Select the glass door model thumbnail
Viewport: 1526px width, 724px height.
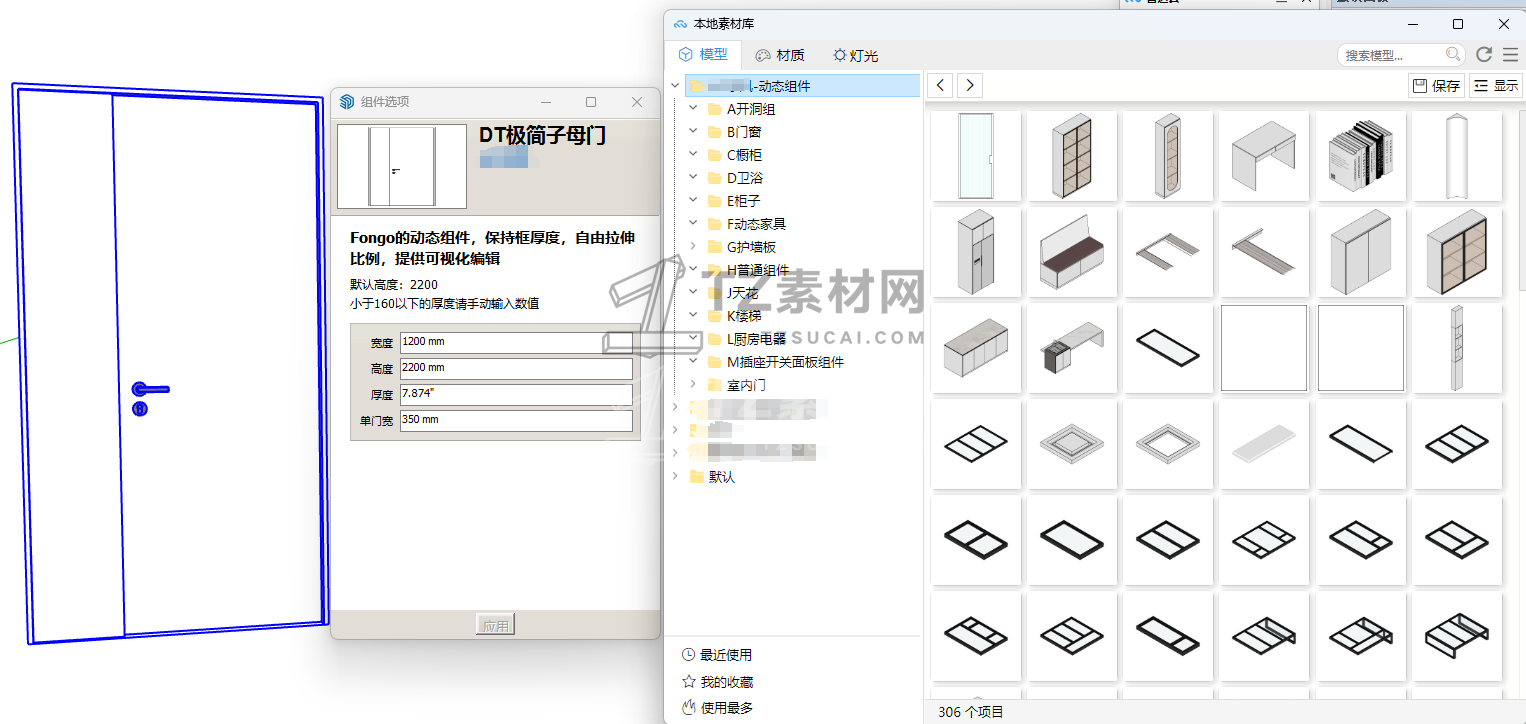(976, 156)
